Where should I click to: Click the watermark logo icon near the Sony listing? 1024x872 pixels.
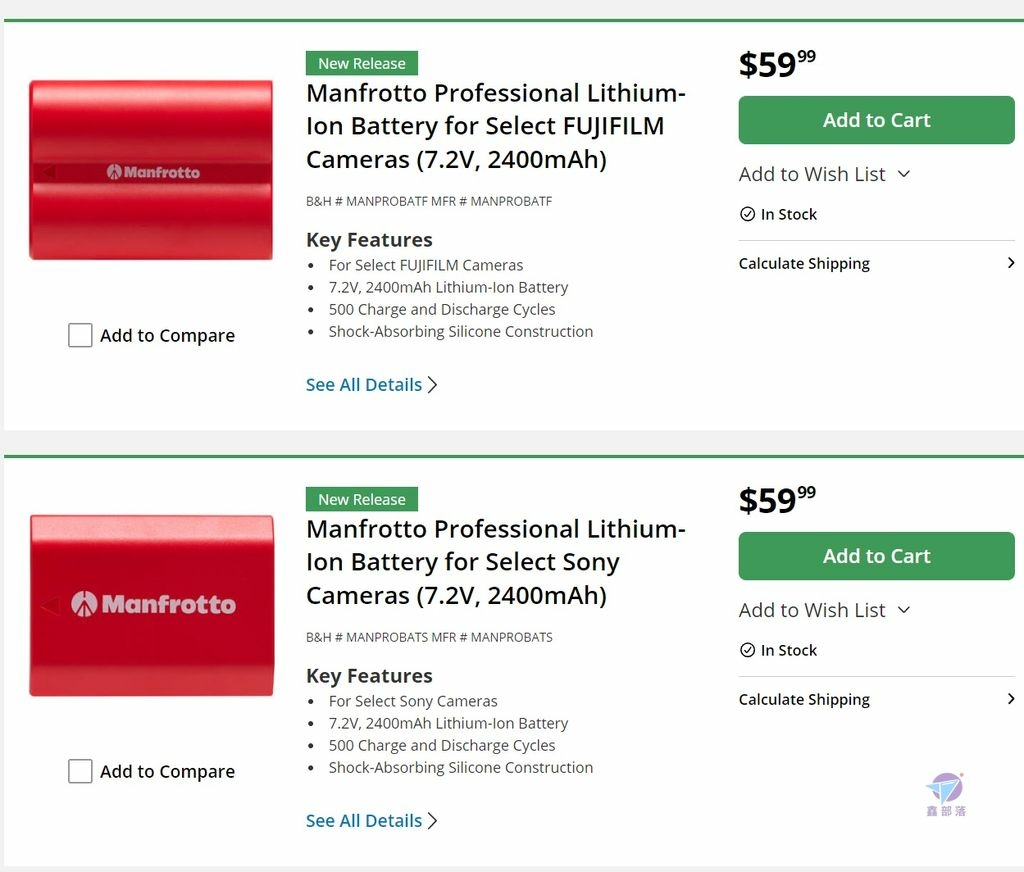946,794
